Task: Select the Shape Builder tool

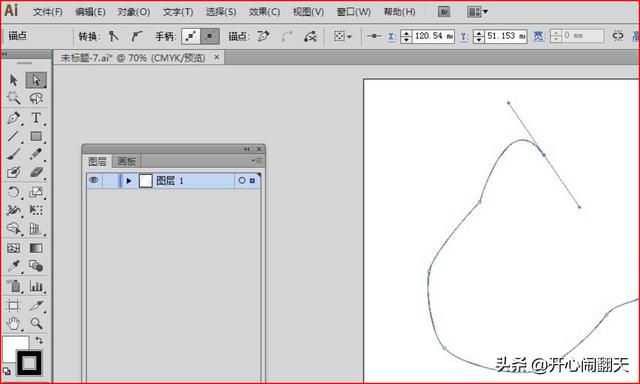Action: [x=13, y=229]
